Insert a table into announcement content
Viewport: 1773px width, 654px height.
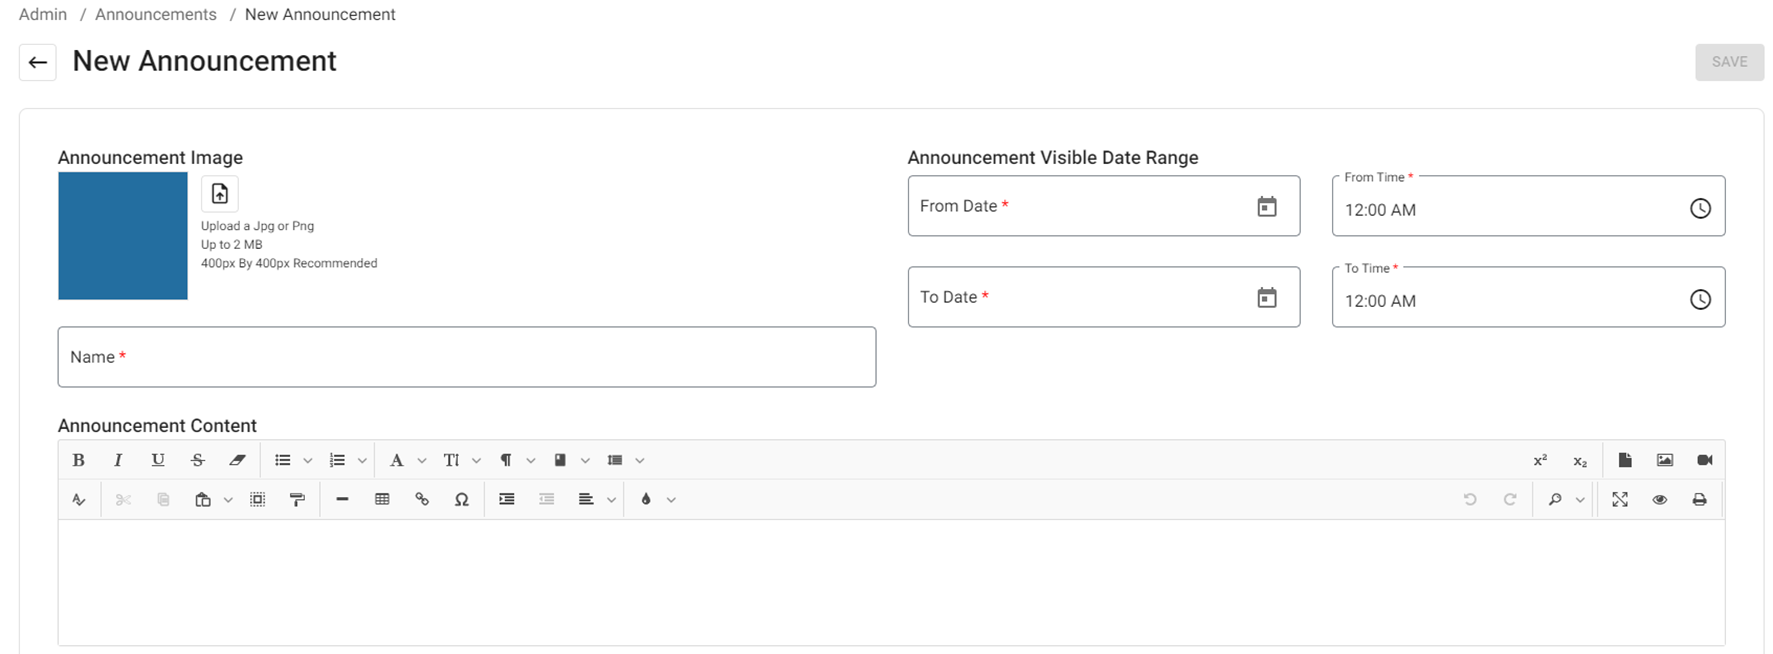(x=382, y=499)
